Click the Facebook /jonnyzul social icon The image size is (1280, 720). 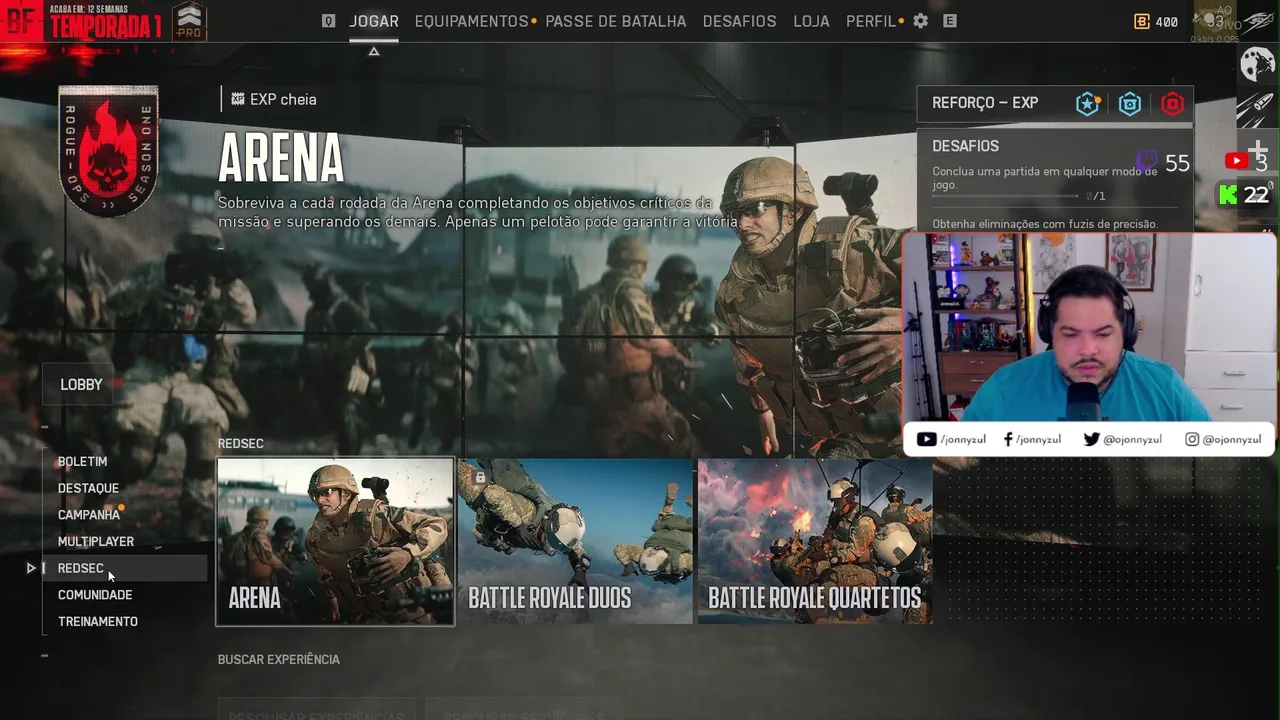click(1007, 439)
